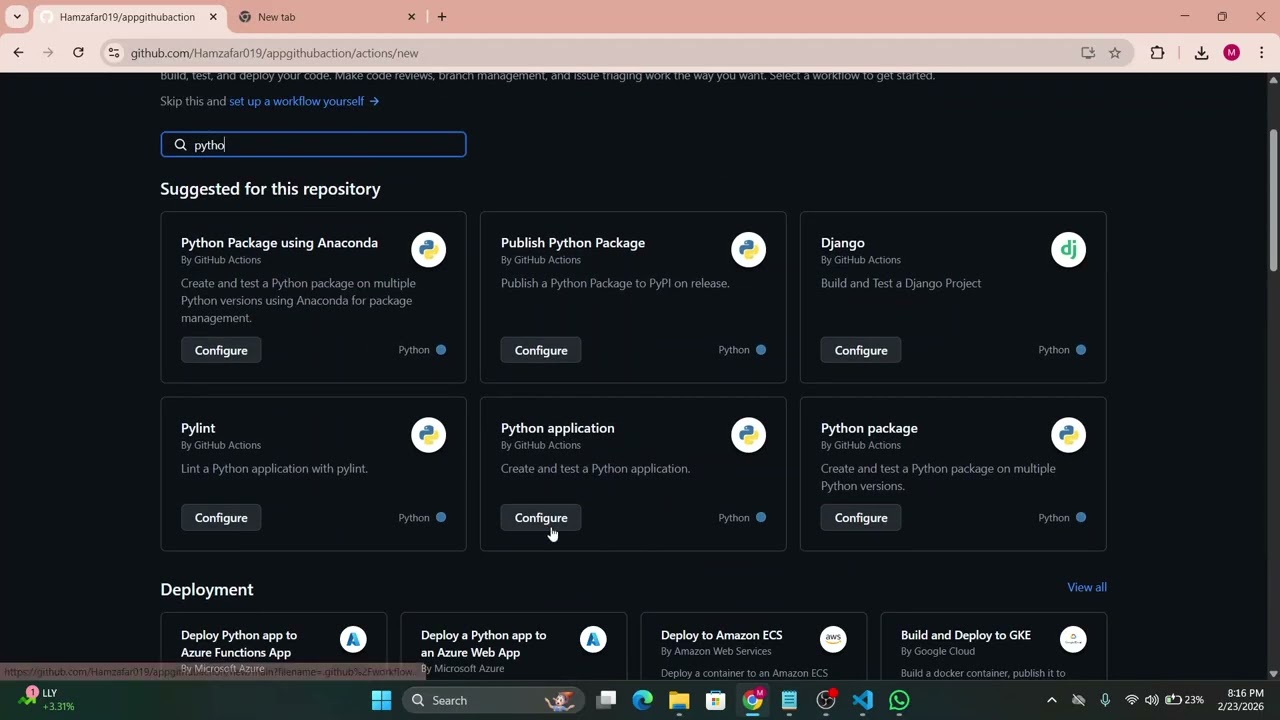
Task: Click the microphone icon in system tray
Action: click(x=1105, y=700)
